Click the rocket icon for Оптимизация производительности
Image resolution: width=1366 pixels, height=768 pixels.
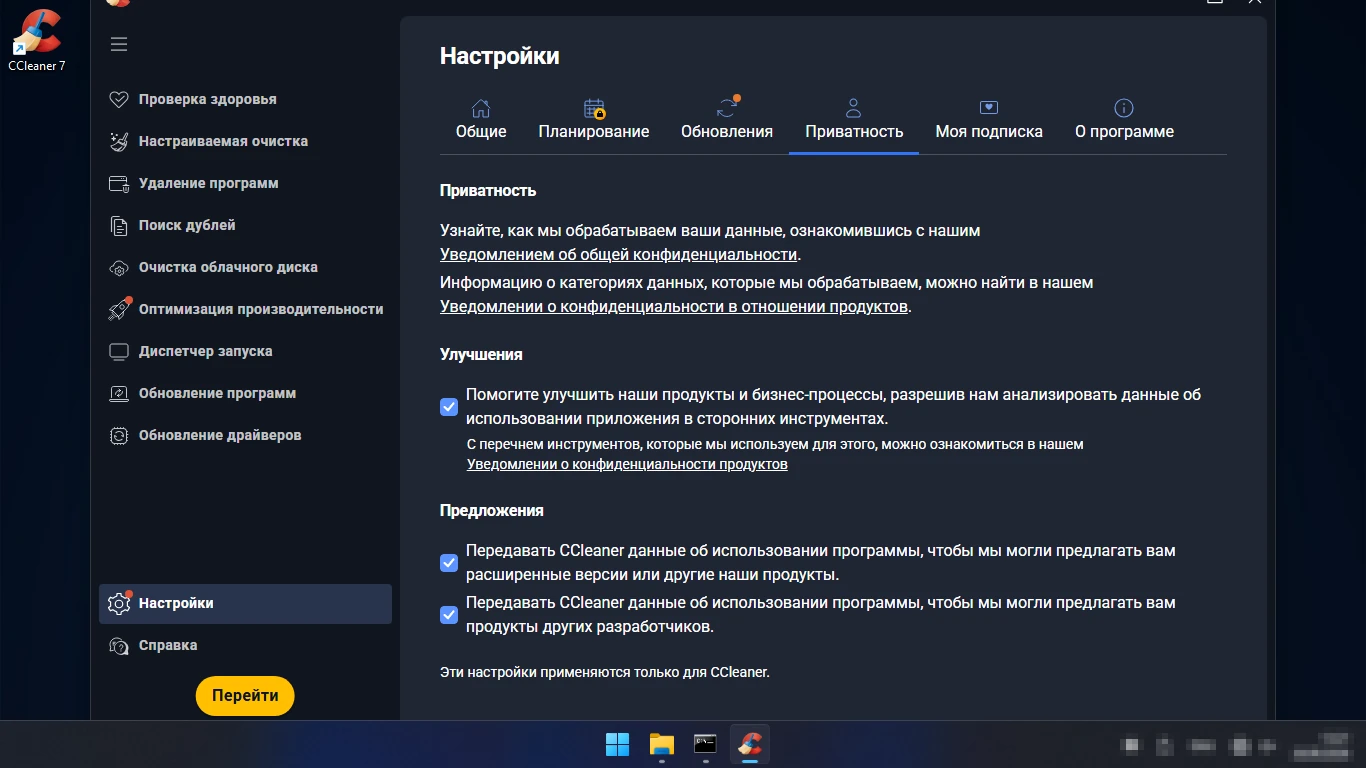119,309
